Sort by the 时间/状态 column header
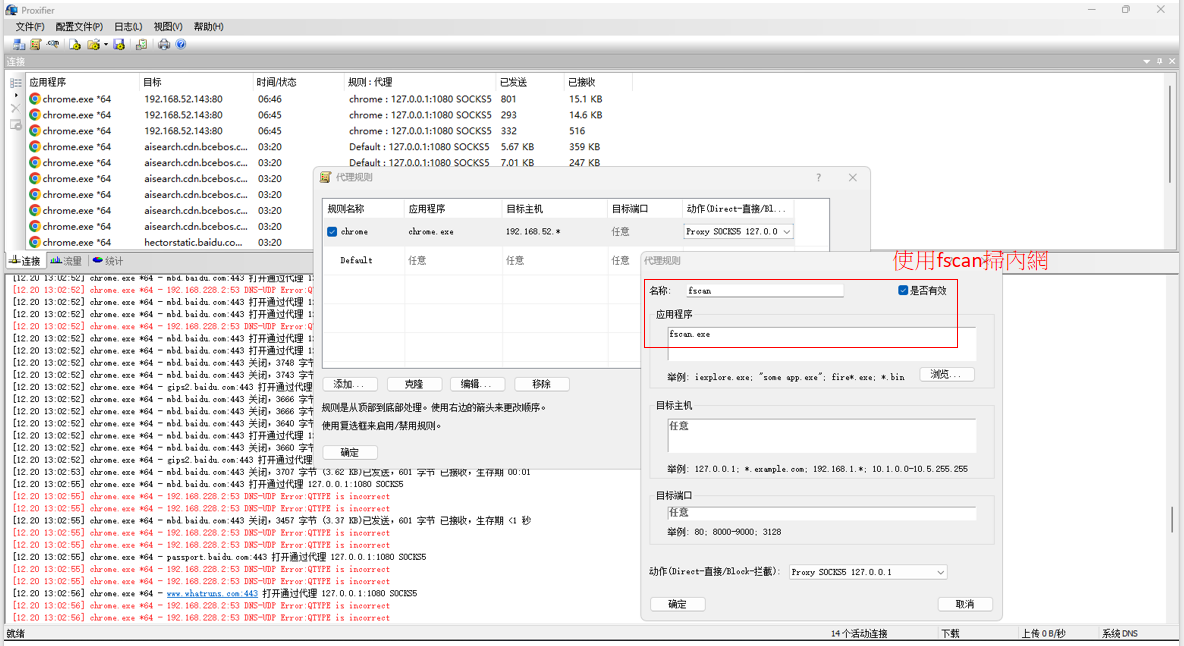The image size is (1184, 646). coord(299,82)
